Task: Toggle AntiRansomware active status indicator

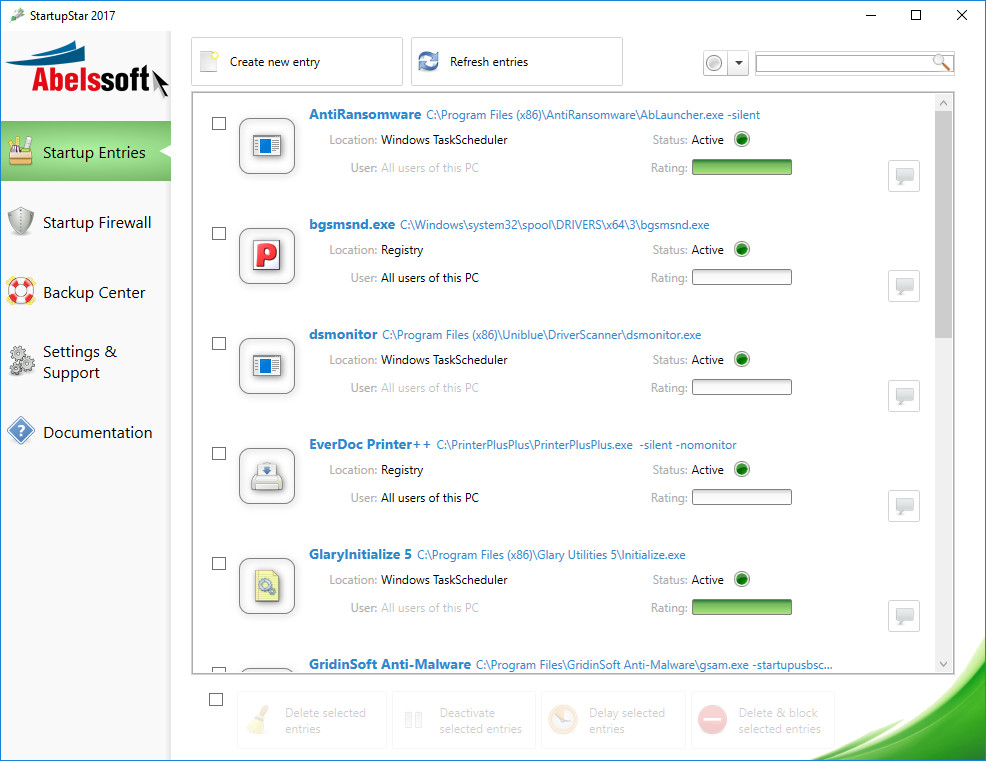Action: click(x=742, y=139)
